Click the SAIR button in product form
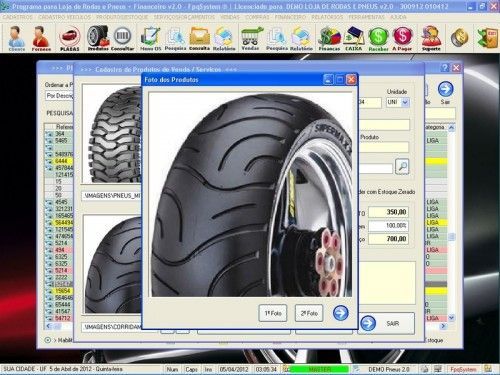The height and width of the screenshot is (375, 500). pyautogui.click(x=387, y=323)
